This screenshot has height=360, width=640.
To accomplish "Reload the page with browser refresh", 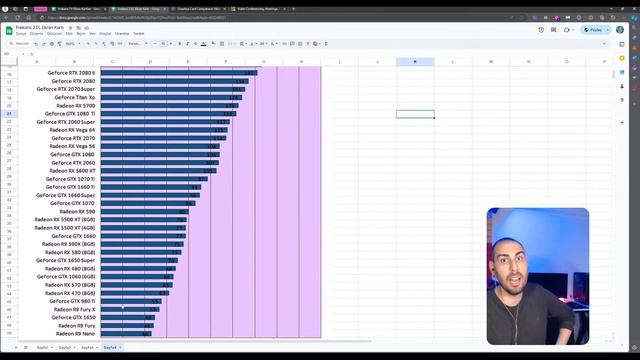I will [x=18, y=18].
